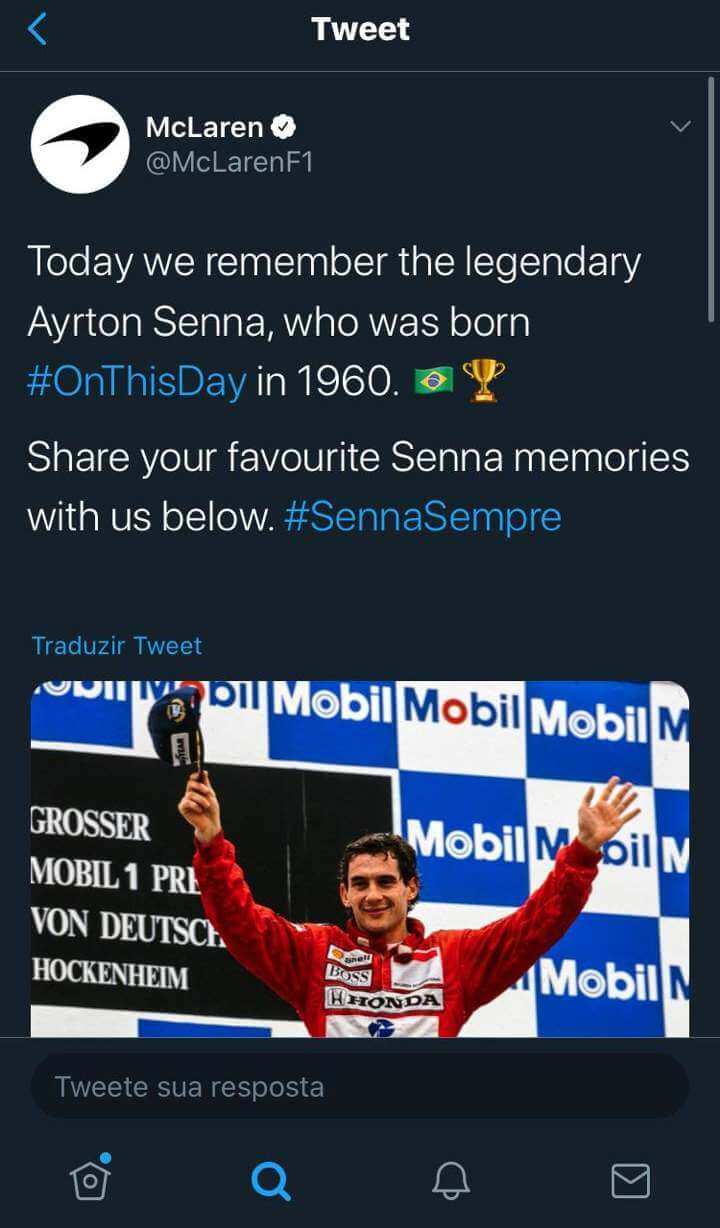Open the Messages envelope tab
The width and height of the screenshot is (720, 1228).
coord(630,1181)
